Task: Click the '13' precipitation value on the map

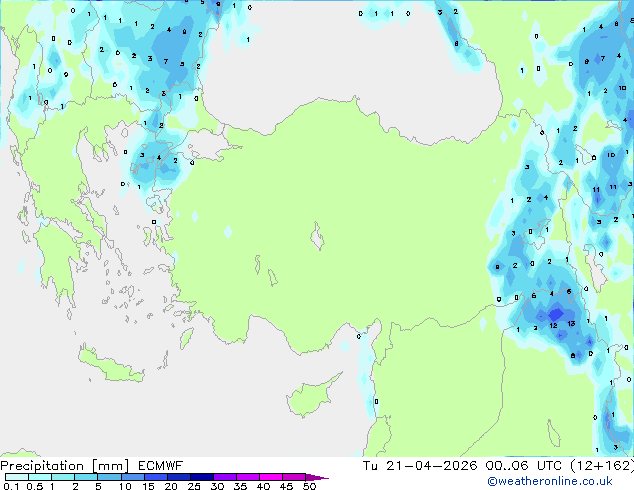Action: click(x=571, y=323)
